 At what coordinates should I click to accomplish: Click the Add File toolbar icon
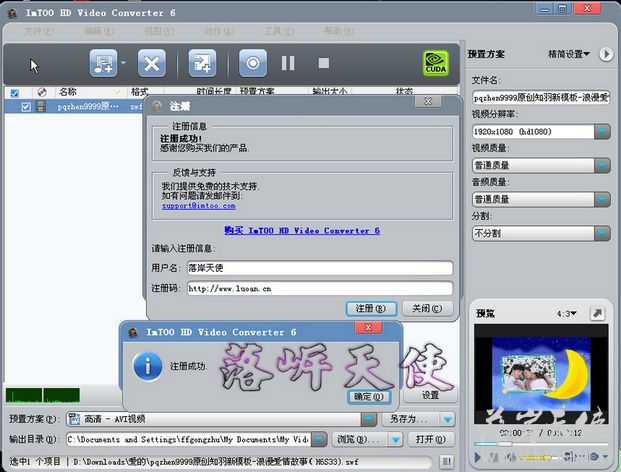pos(103,63)
